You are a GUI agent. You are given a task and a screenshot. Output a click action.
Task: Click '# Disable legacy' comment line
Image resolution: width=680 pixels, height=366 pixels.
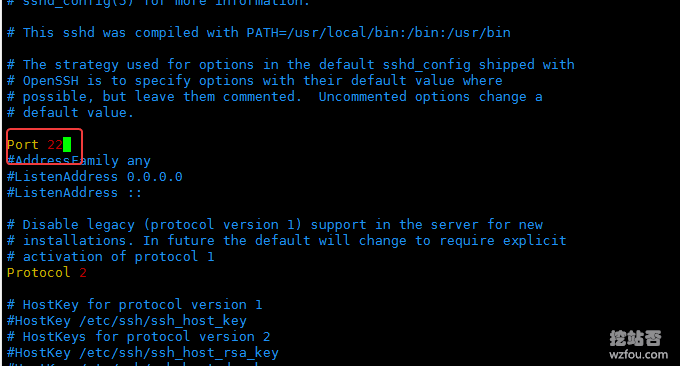pyautogui.click(x=275, y=225)
